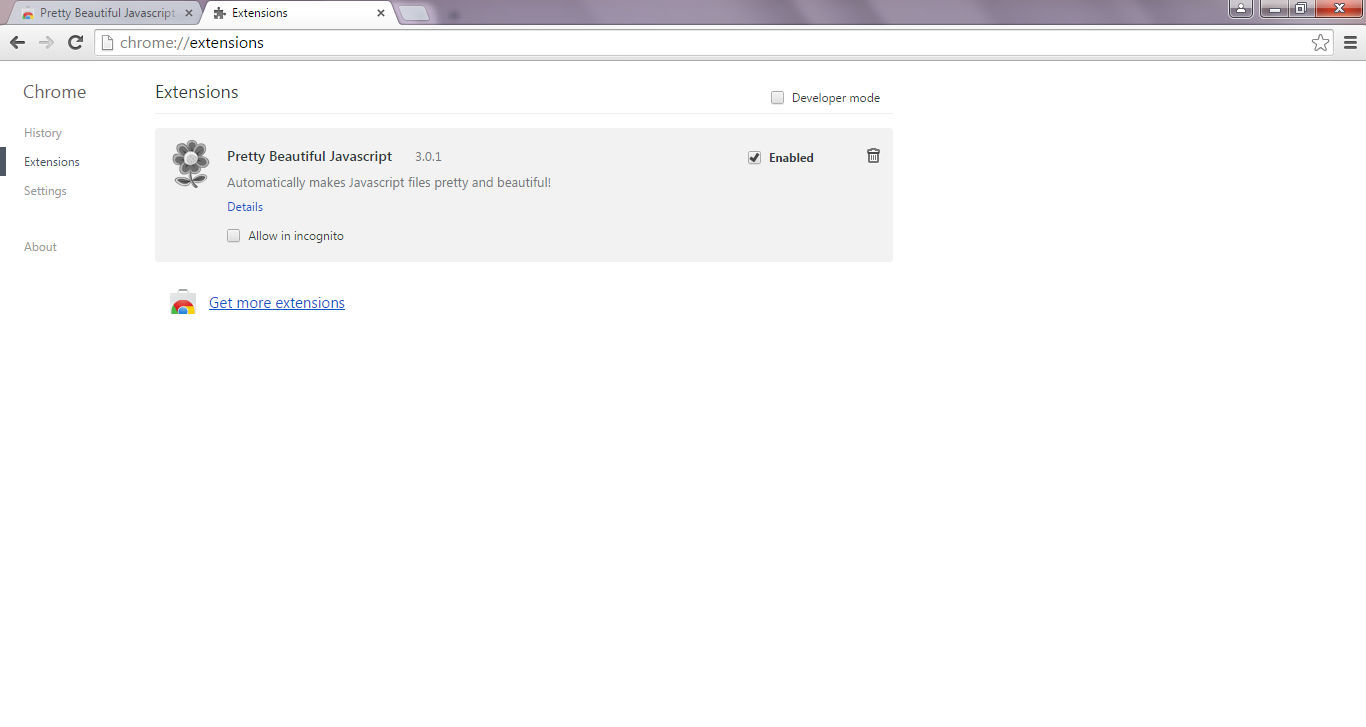This screenshot has width=1366, height=727.
Task: Open History in the sidebar
Action: point(43,133)
